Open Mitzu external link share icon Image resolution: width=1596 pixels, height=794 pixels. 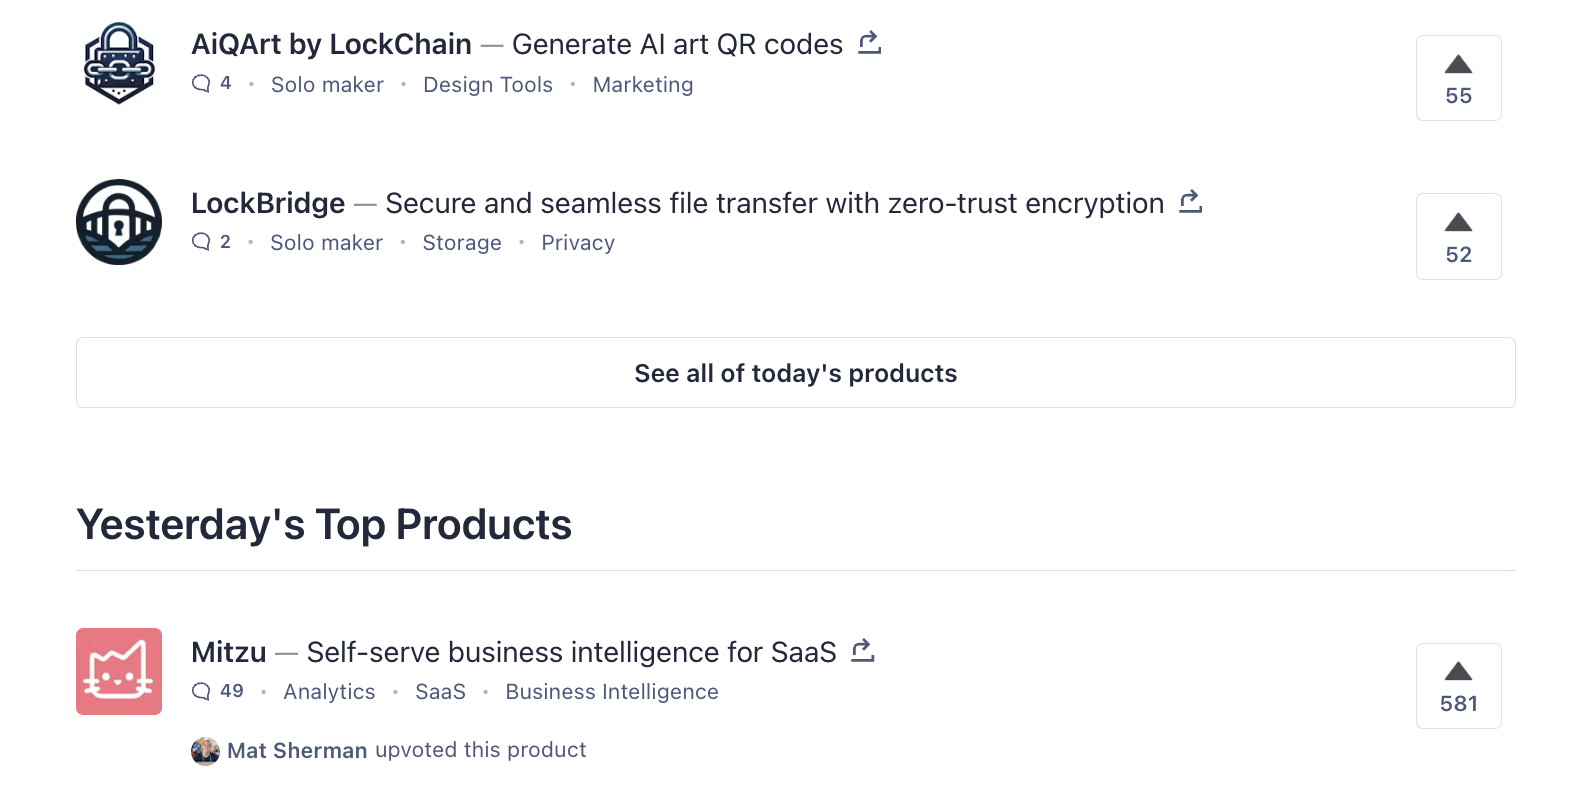[x=863, y=651]
